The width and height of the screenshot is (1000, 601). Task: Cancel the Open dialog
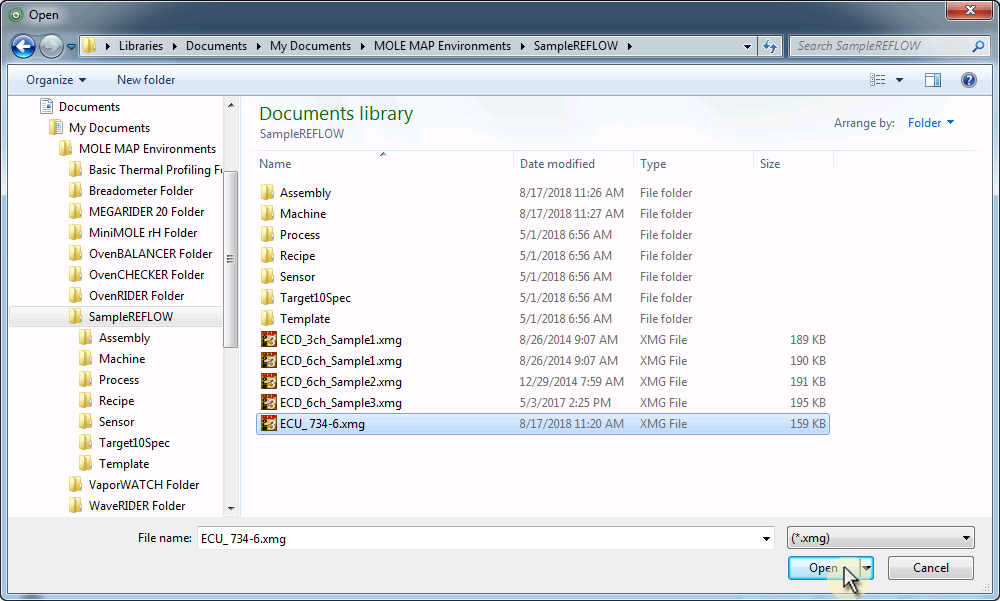point(930,568)
